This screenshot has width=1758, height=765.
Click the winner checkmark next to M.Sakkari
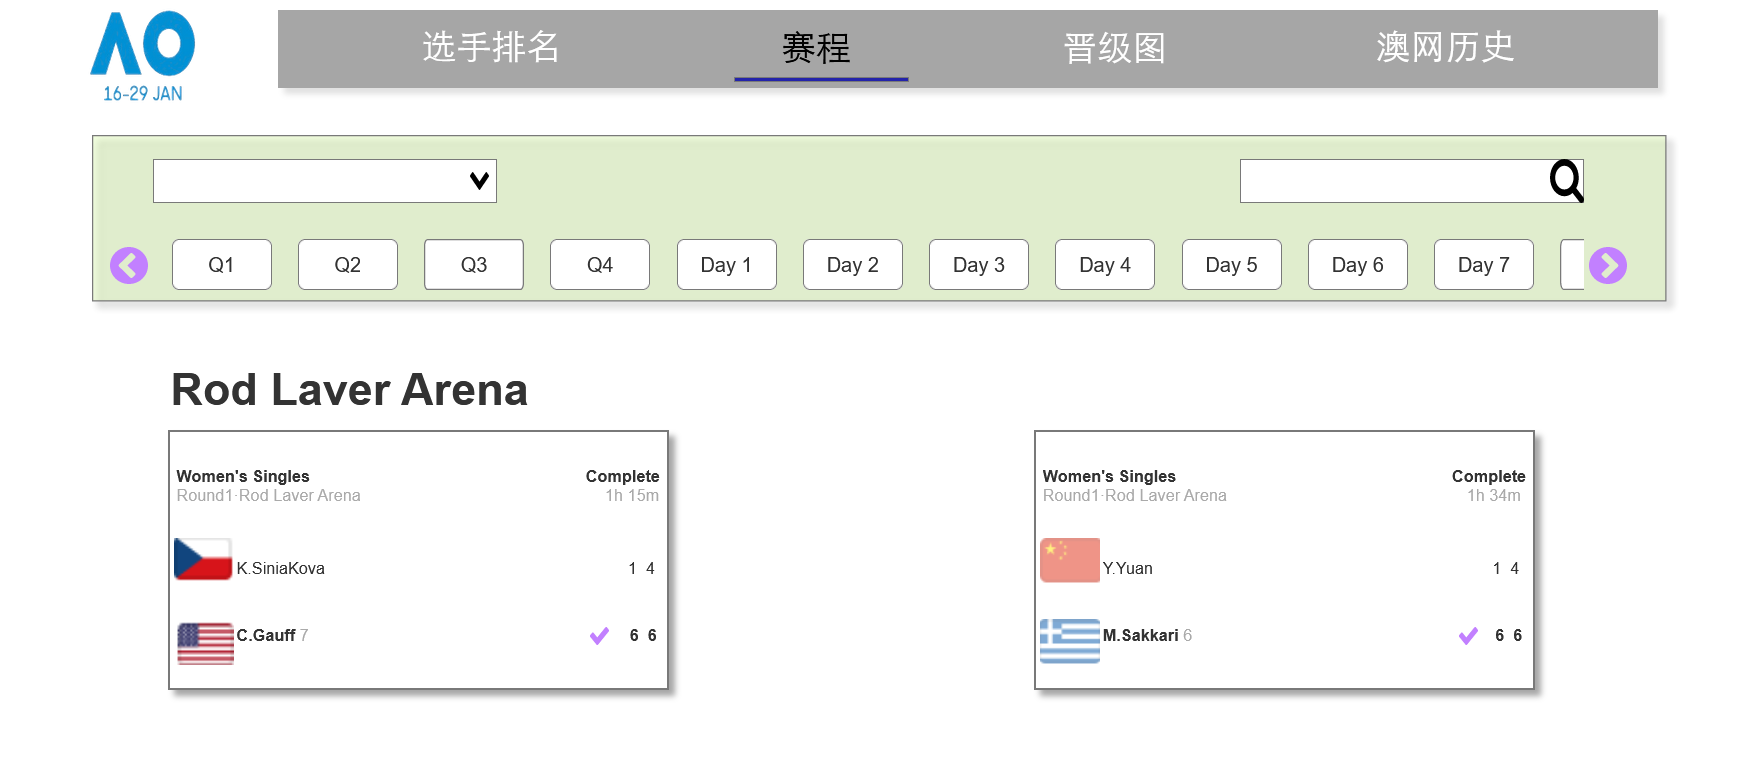point(1467,636)
